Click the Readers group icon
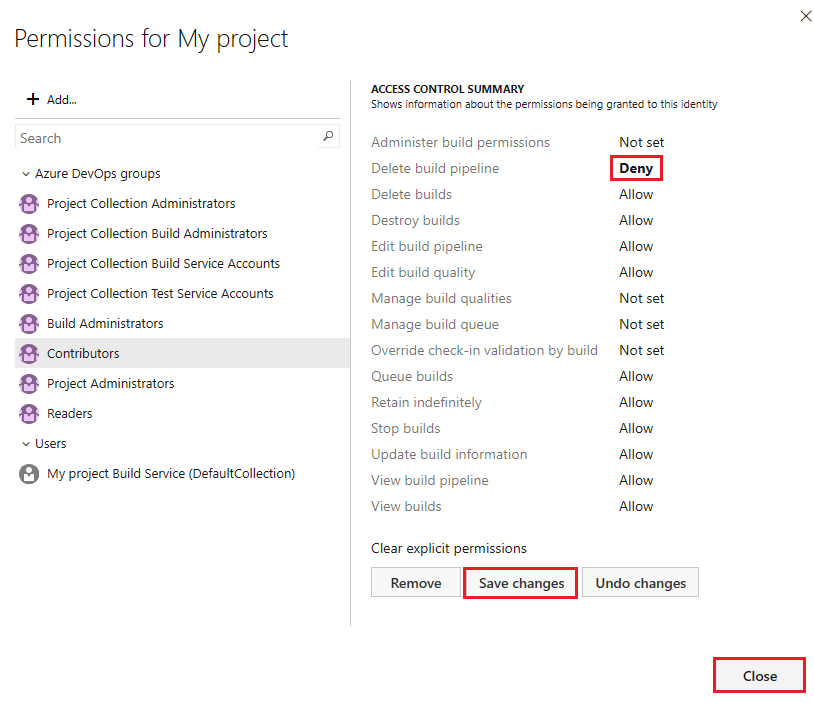 [28, 413]
